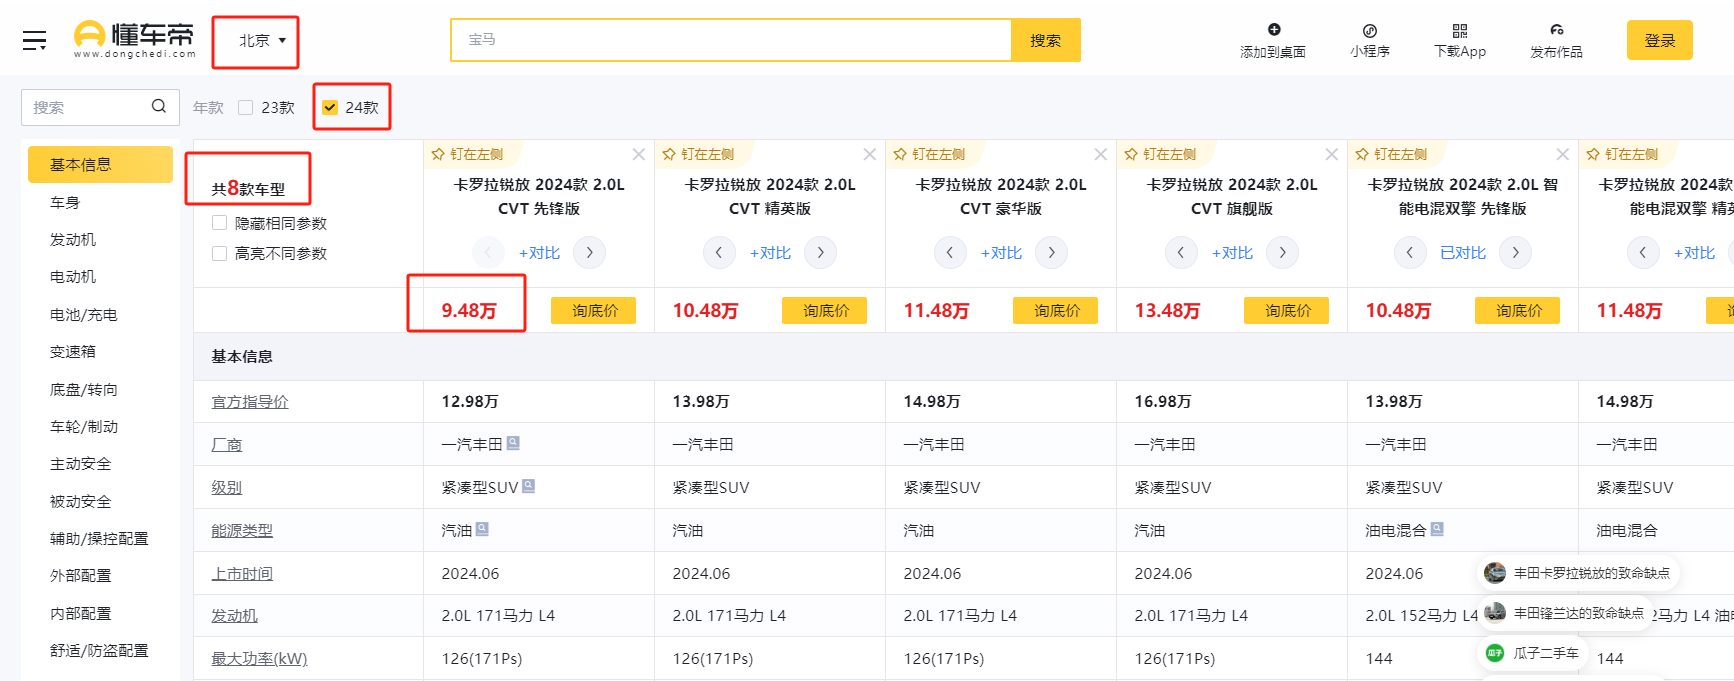Screen dimensions: 1734x681
Task: Click info icon next to 一汽丰田
Action: 513,443
